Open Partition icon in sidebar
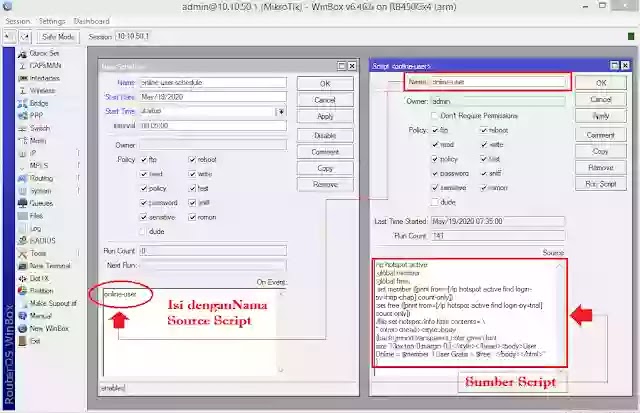Image resolution: width=640 pixels, height=413 pixels. click(22, 291)
